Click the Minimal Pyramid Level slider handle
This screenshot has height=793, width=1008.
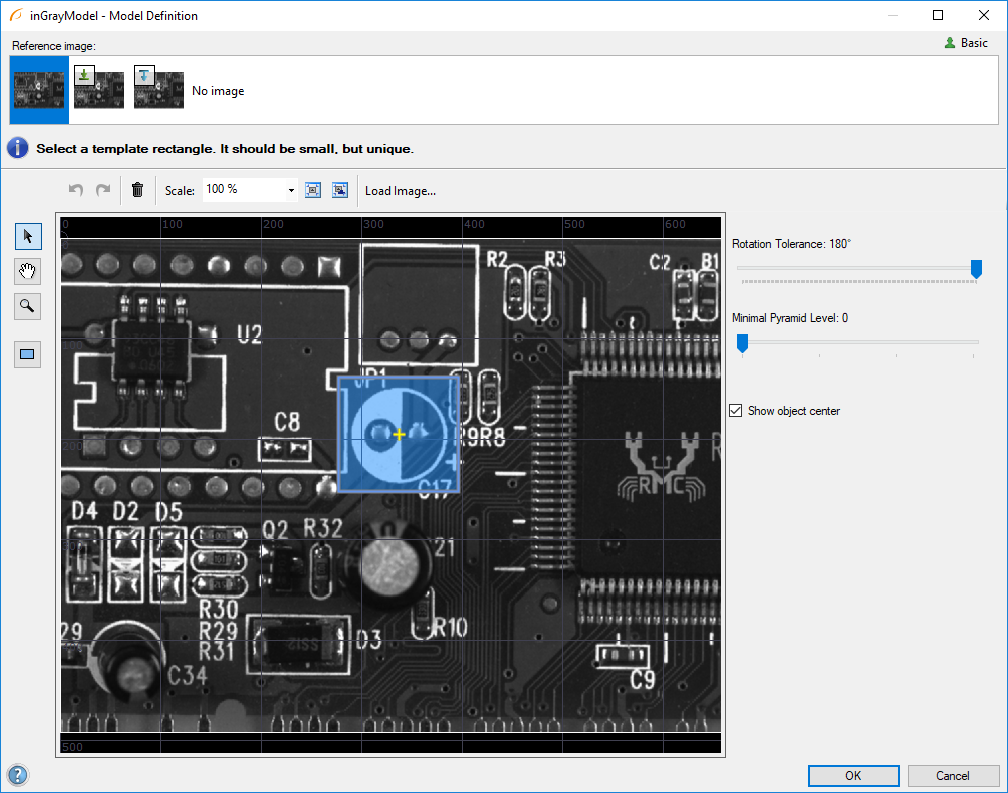pos(742,343)
